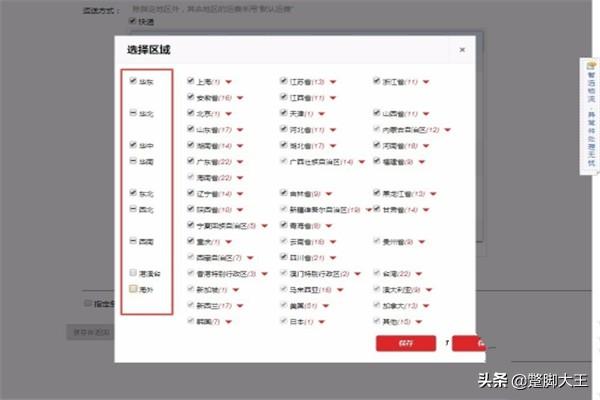600x400 pixels.
Task: Expand cities arrow next to 河北省
Action: click(x=333, y=130)
